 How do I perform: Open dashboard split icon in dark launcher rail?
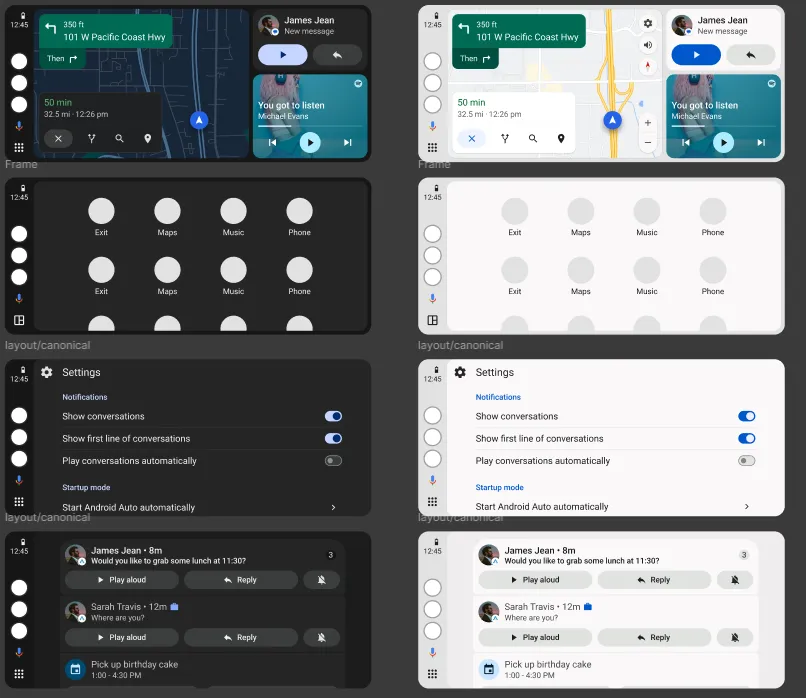(19, 320)
